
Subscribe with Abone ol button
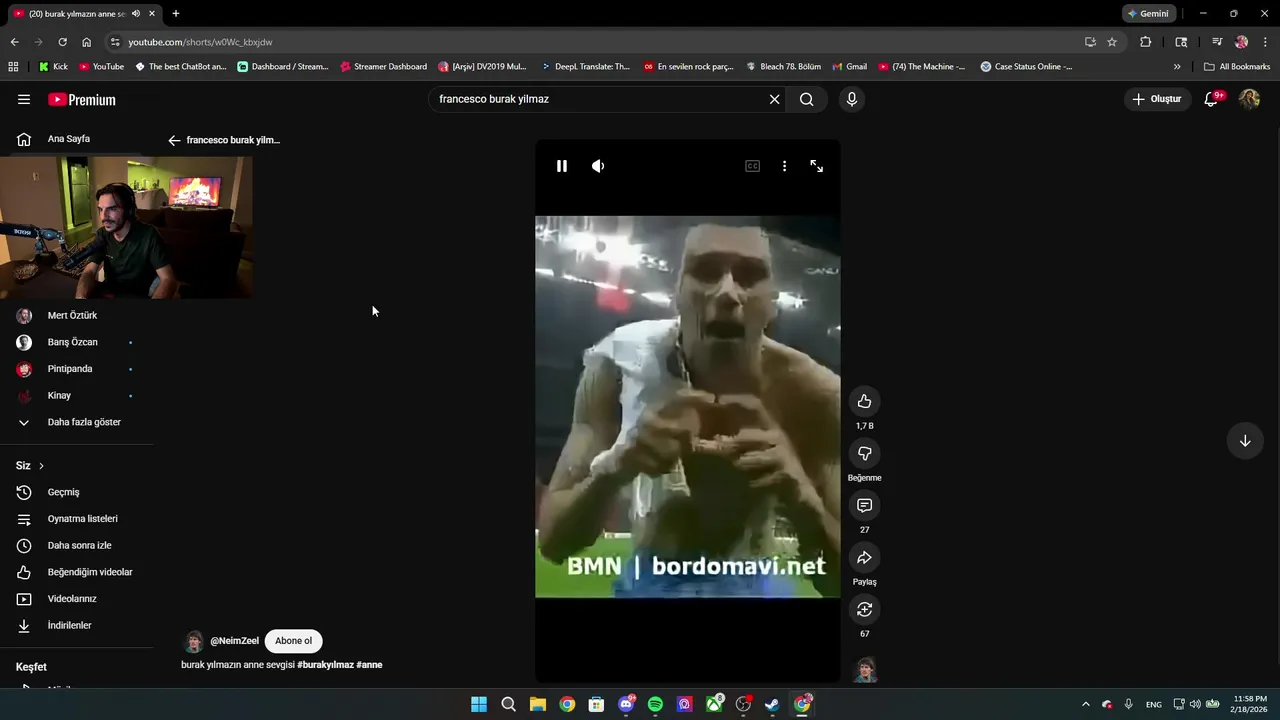[x=293, y=641]
